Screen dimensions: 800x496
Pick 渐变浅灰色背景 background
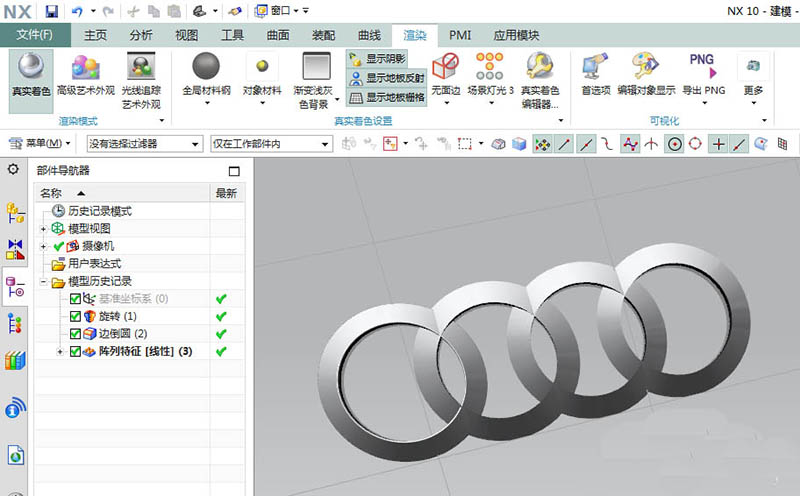point(316,81)
